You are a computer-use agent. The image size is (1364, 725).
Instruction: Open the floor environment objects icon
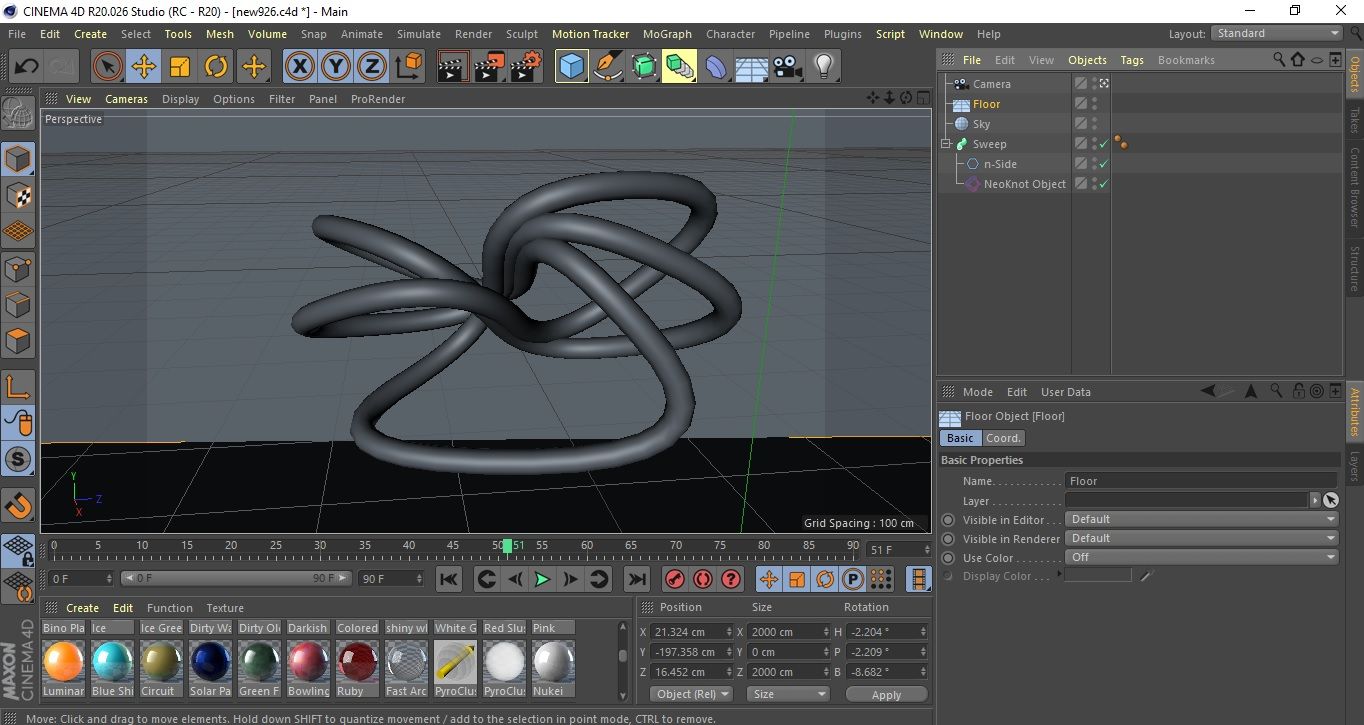point(751,67)
